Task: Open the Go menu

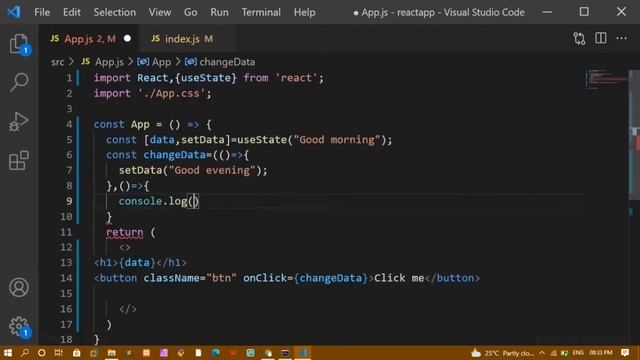Action: 190,12
